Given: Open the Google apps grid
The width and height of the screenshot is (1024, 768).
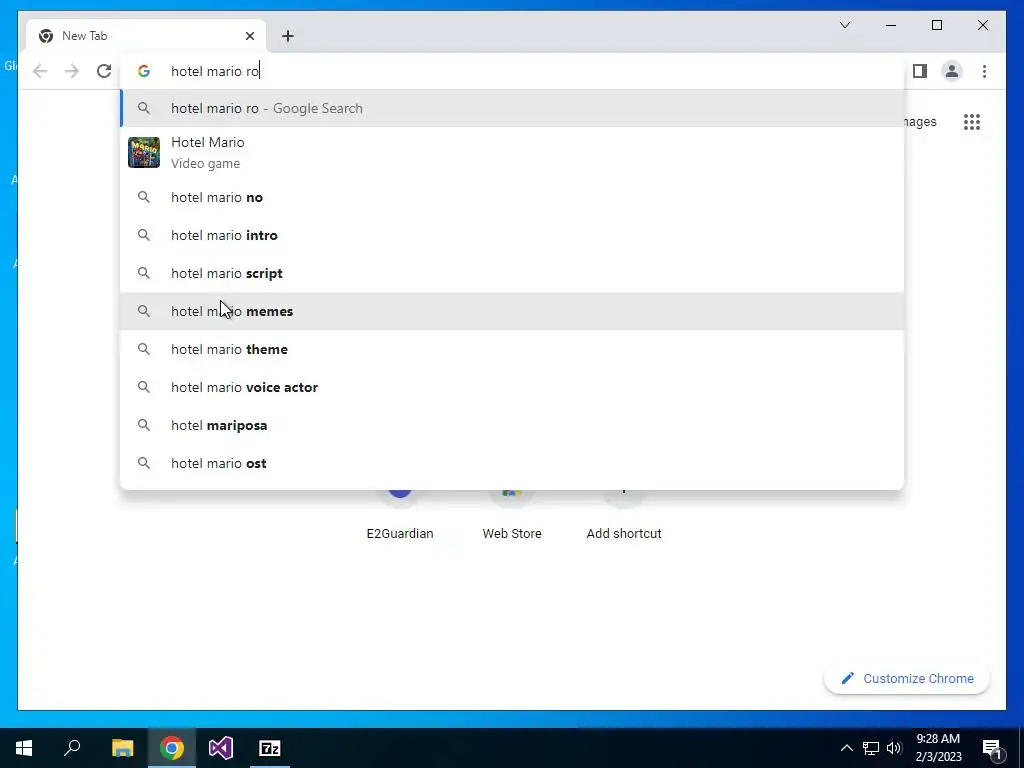Looking at the screenshot, I should [972, 121].
